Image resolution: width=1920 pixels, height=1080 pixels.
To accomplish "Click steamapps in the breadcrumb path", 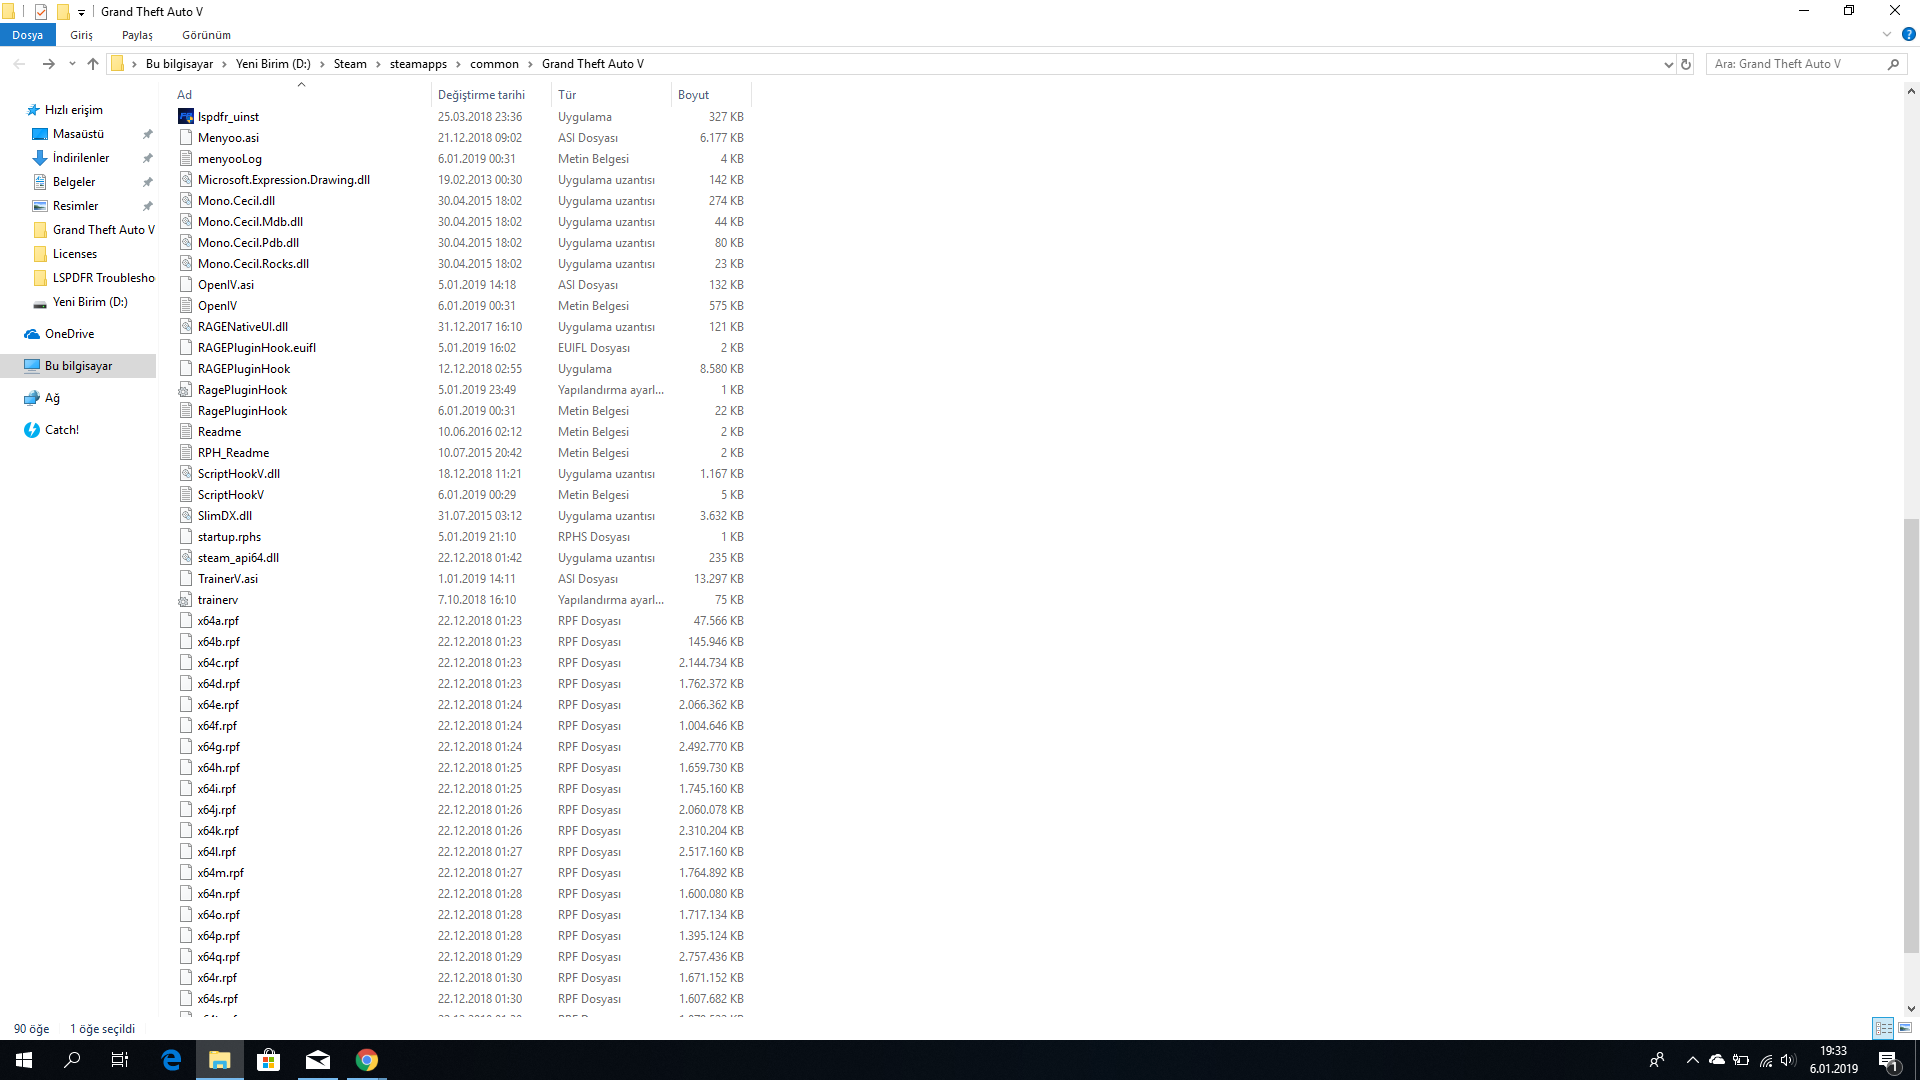I will pos(418,64).
